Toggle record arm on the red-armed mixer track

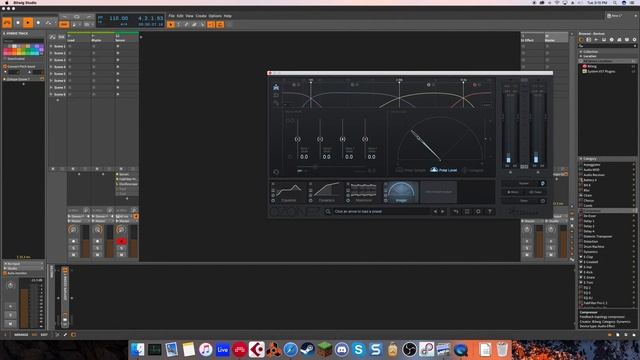pyautogui.click(x=121, y=241)
